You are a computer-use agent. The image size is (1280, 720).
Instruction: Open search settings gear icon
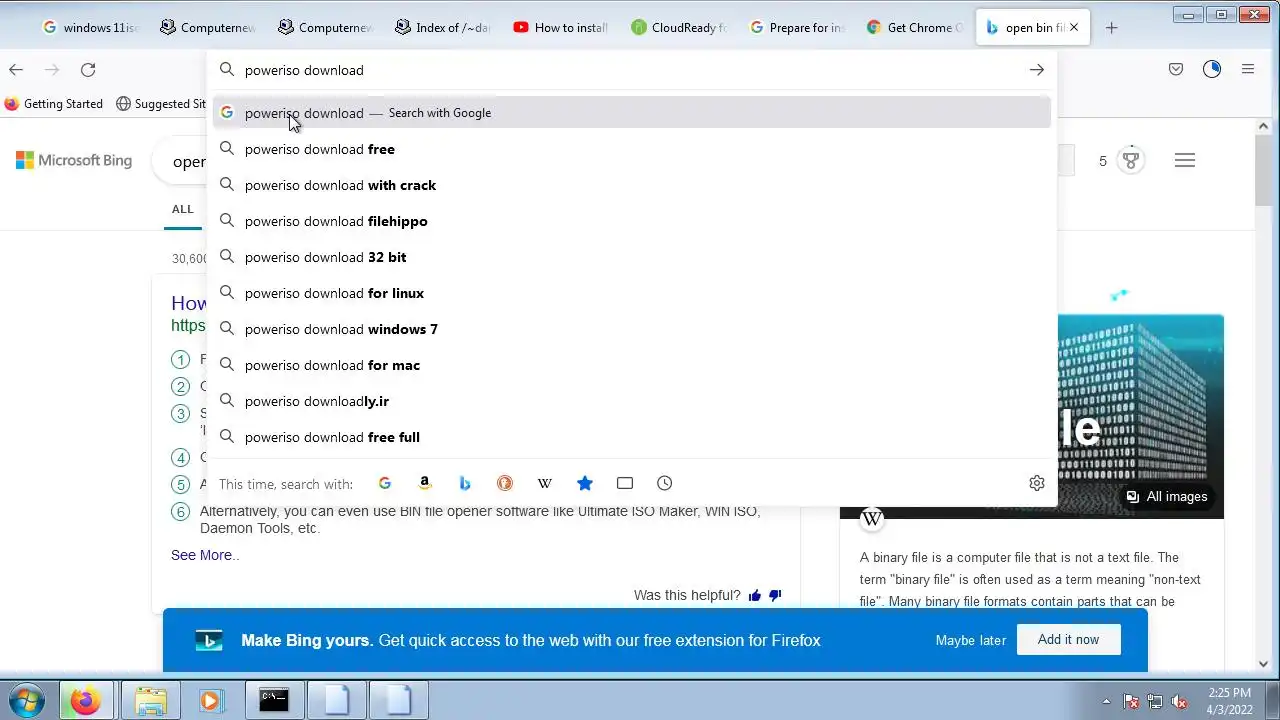[x=1037, y=483]
